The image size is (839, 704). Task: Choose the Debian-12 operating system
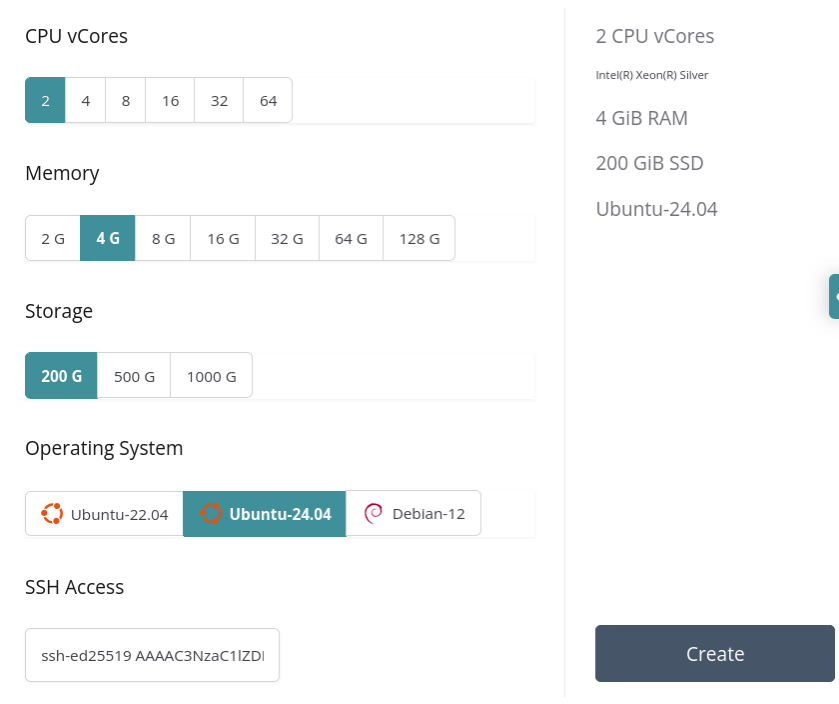point(413,514)
